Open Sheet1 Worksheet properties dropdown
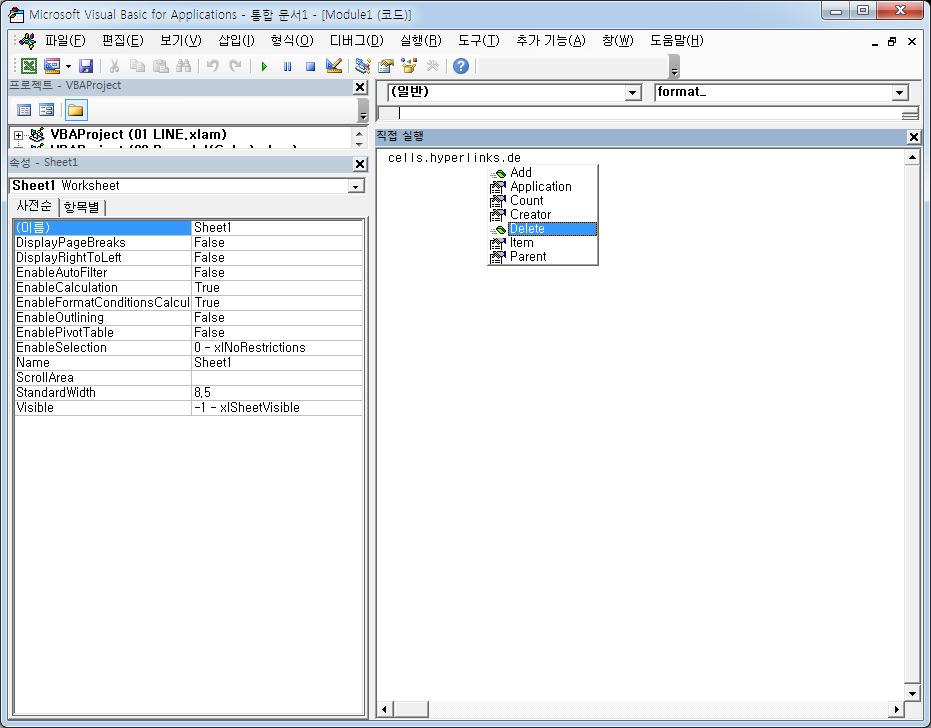The image size is (931, 728). pos(356,186)
